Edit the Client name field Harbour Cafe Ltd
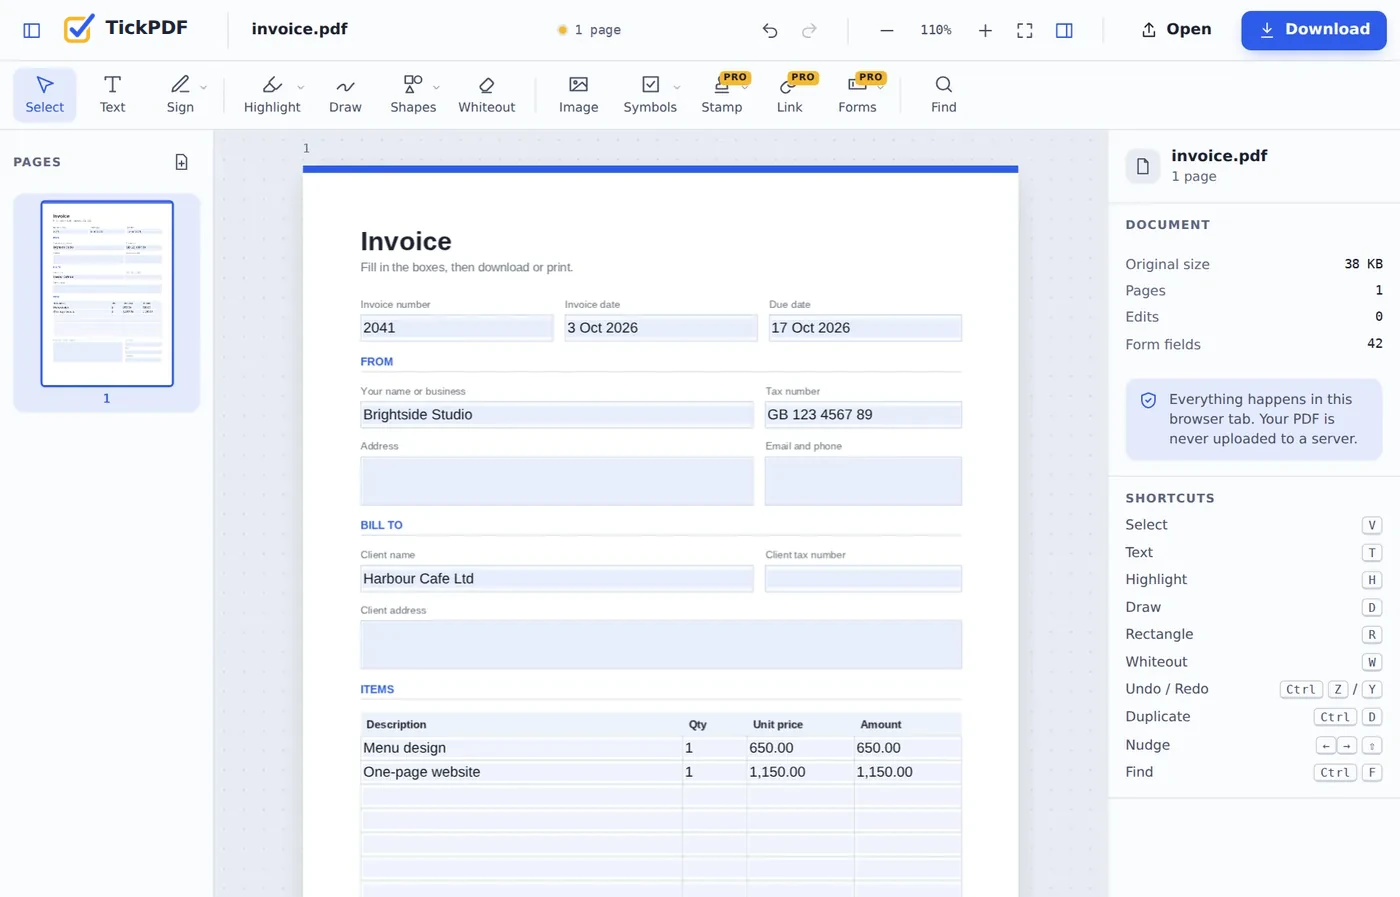1400x897 pixels. [556, 579]
